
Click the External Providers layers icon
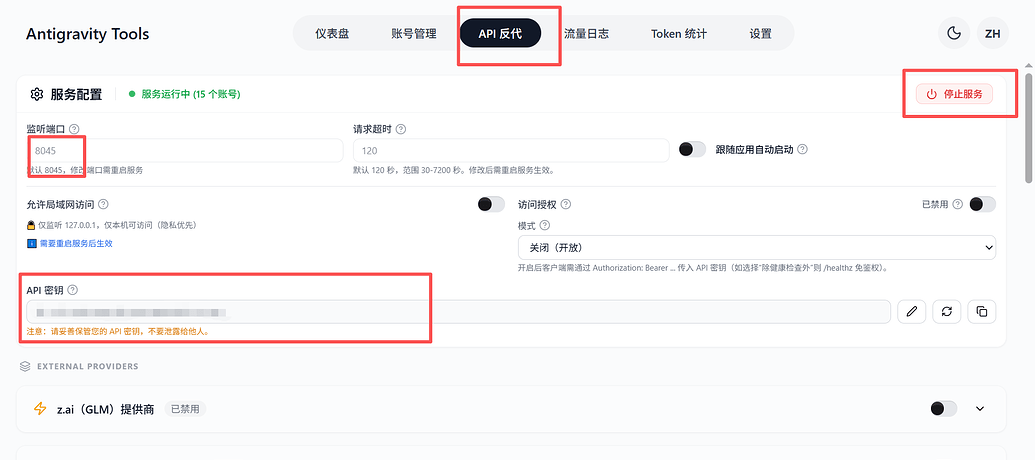click(25, 366)
